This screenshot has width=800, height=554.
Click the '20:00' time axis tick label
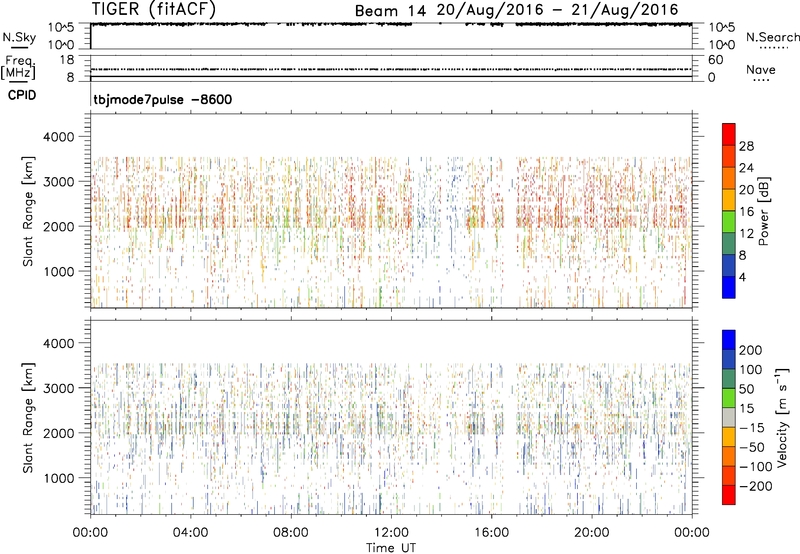(x=592, y=533)
